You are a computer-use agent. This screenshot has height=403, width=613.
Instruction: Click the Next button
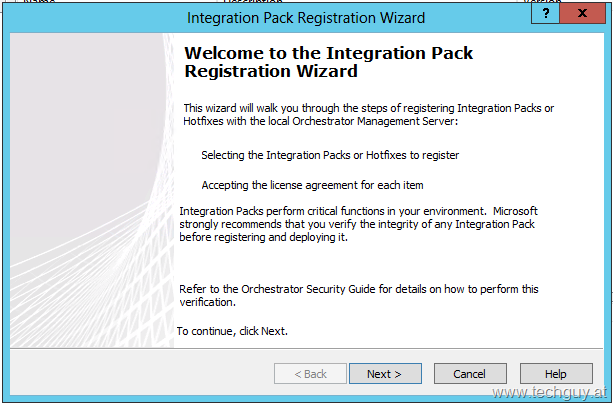click(384, 374)
